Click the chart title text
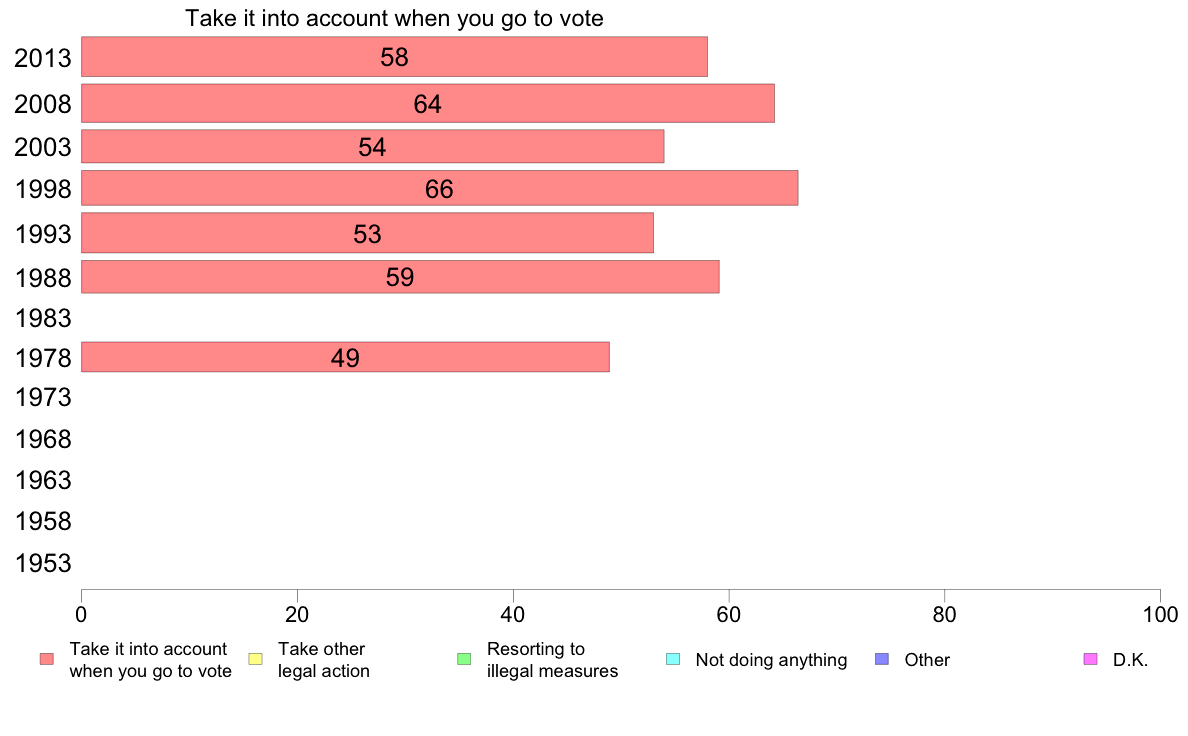This screenshot has width=1188, height=736. click(x=395, y=18)
